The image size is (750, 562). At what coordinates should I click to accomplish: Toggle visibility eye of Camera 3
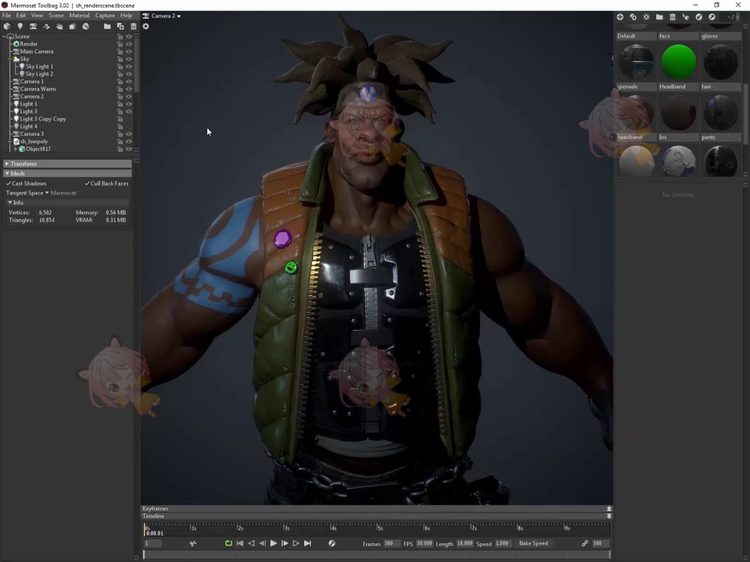click(x=129, y=134)
